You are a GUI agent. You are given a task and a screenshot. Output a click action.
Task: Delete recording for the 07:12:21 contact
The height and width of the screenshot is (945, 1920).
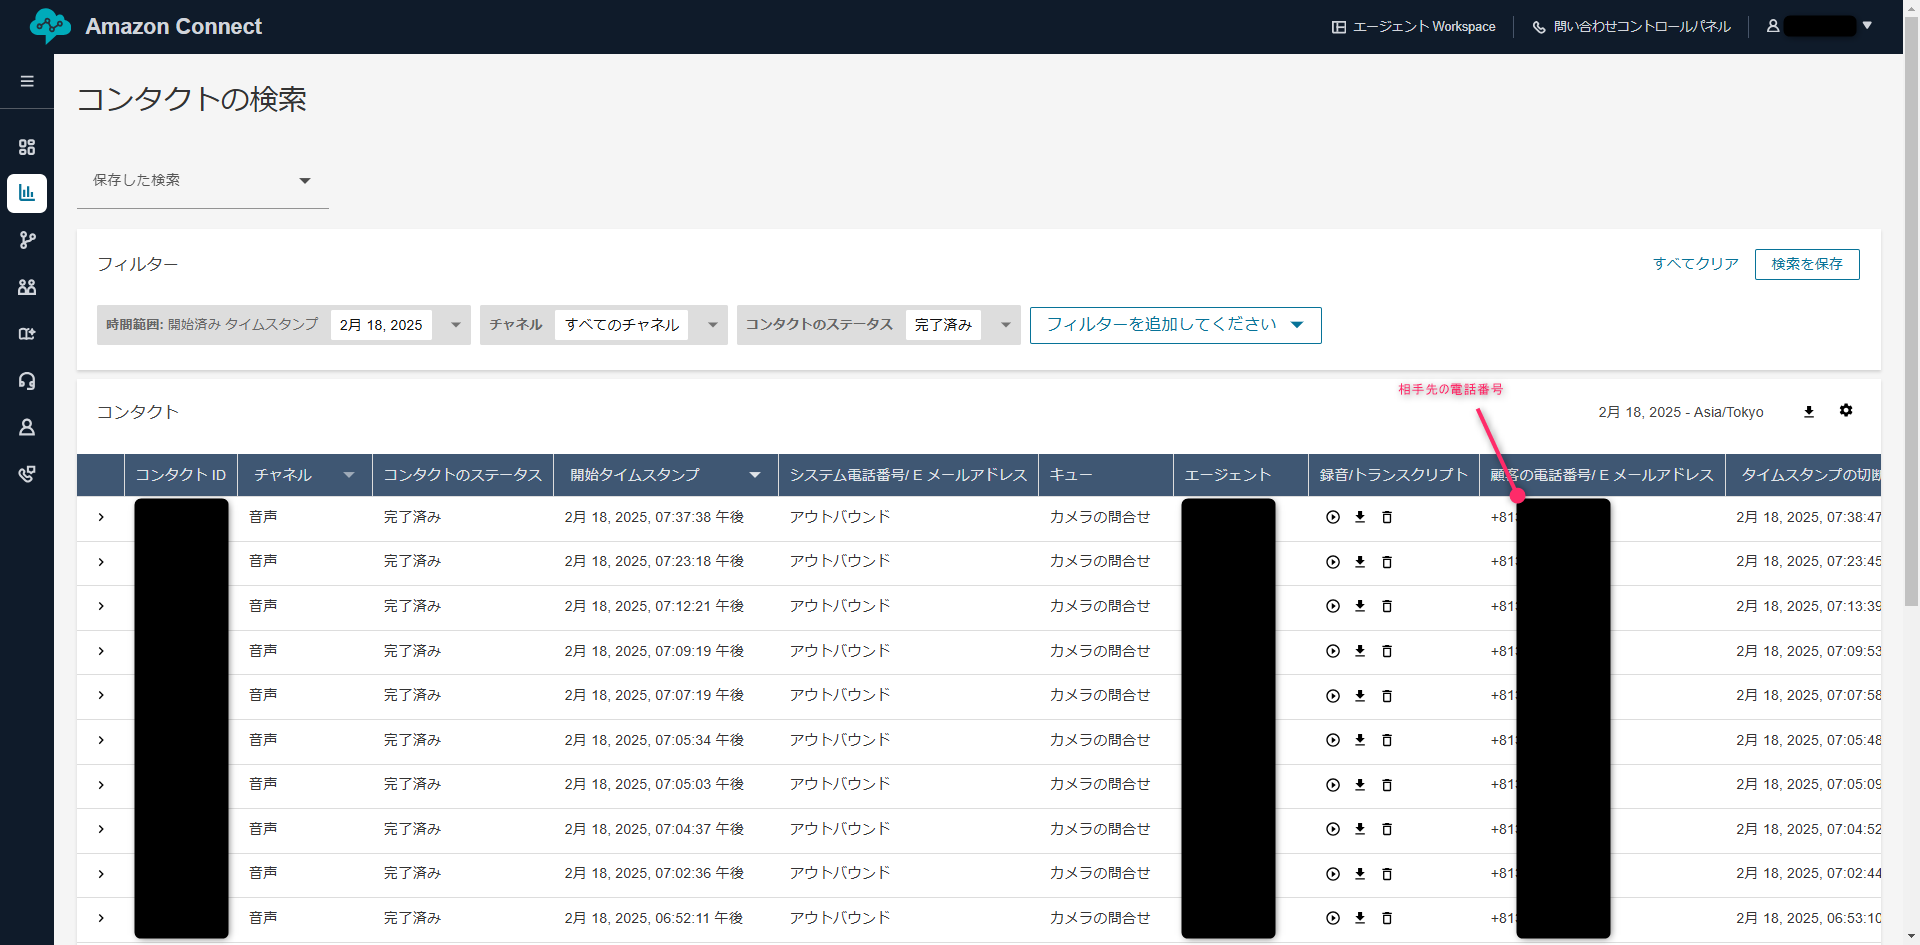pyautogui.click(x=1386, y=607)
